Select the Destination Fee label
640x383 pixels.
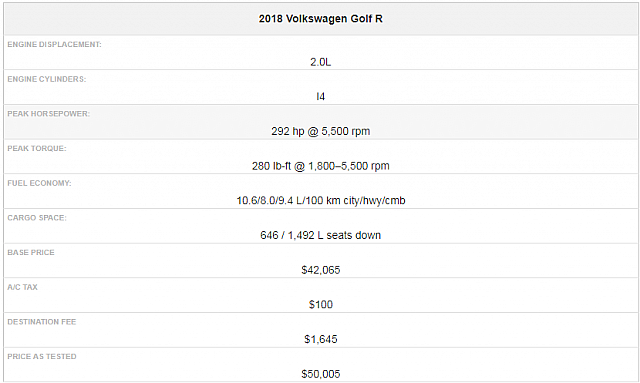[x=42, y=322]
